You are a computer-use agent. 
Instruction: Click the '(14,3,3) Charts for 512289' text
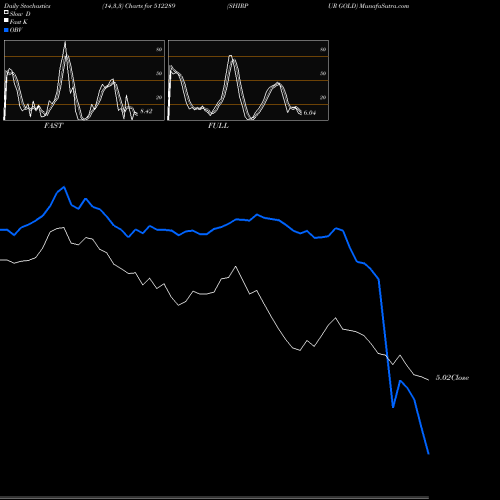click(x=139, y=6)
